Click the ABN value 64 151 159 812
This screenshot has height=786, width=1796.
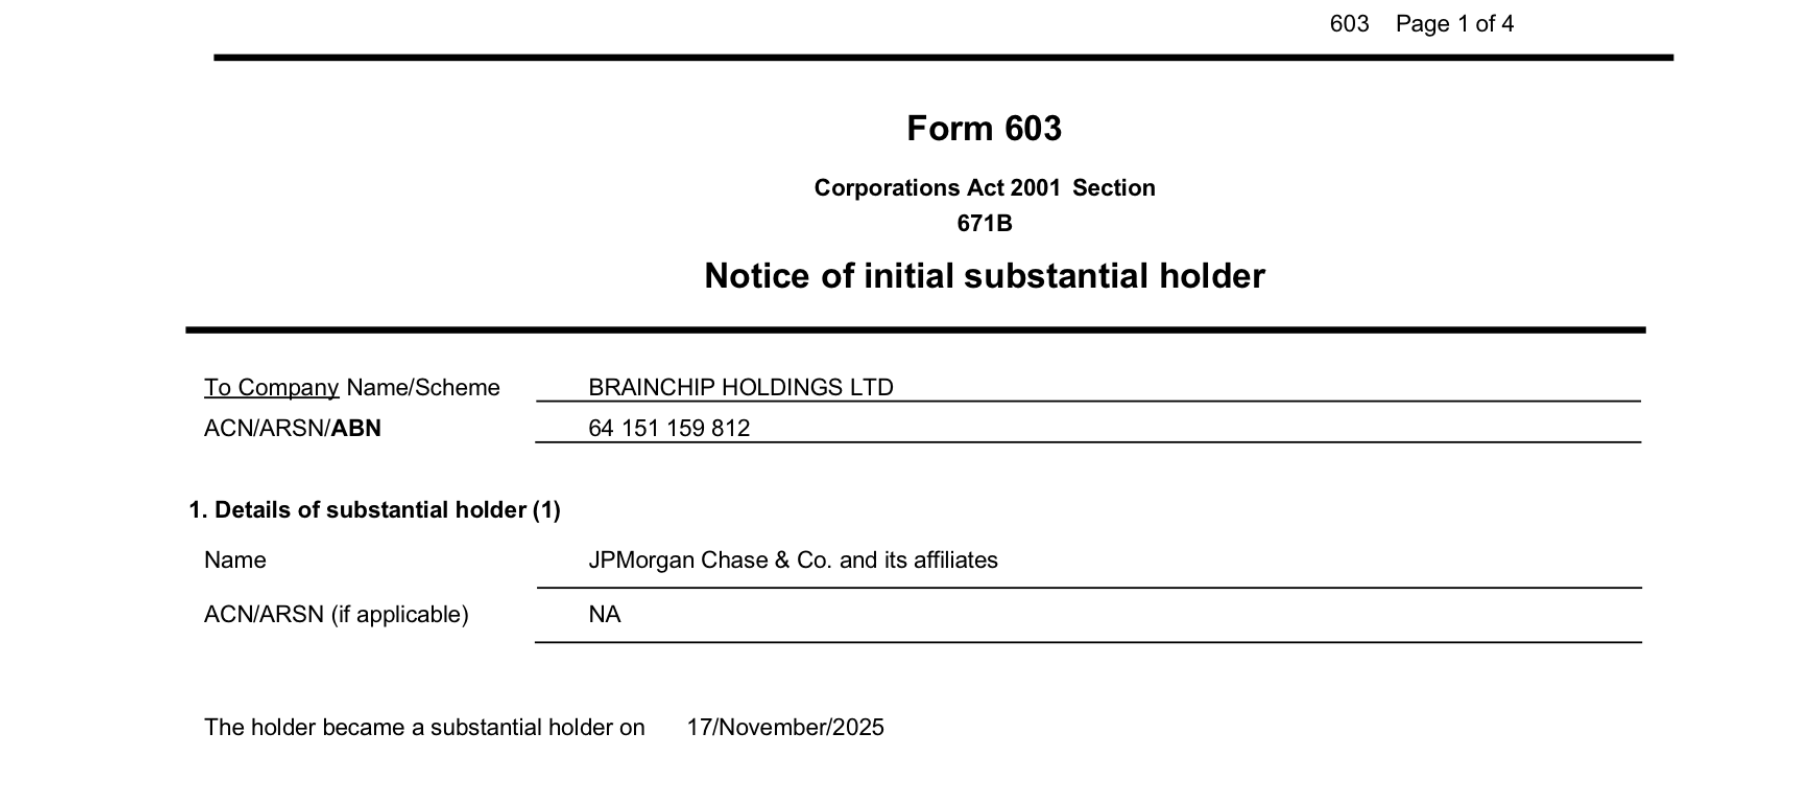(x=668, y=428)
